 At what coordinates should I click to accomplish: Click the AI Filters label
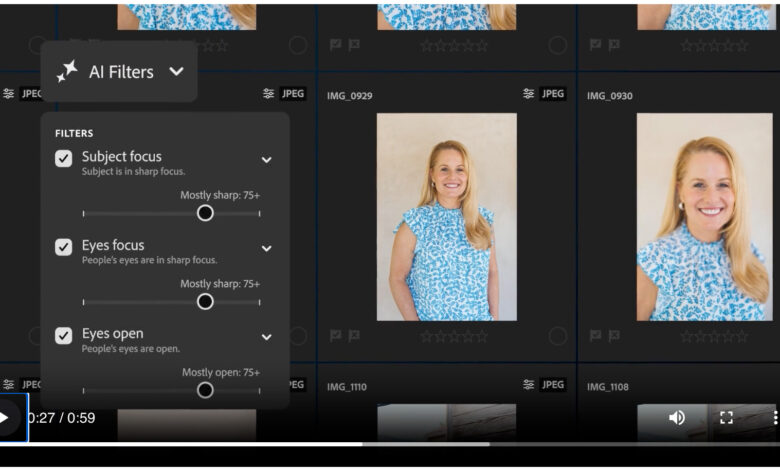pos(121,72)
